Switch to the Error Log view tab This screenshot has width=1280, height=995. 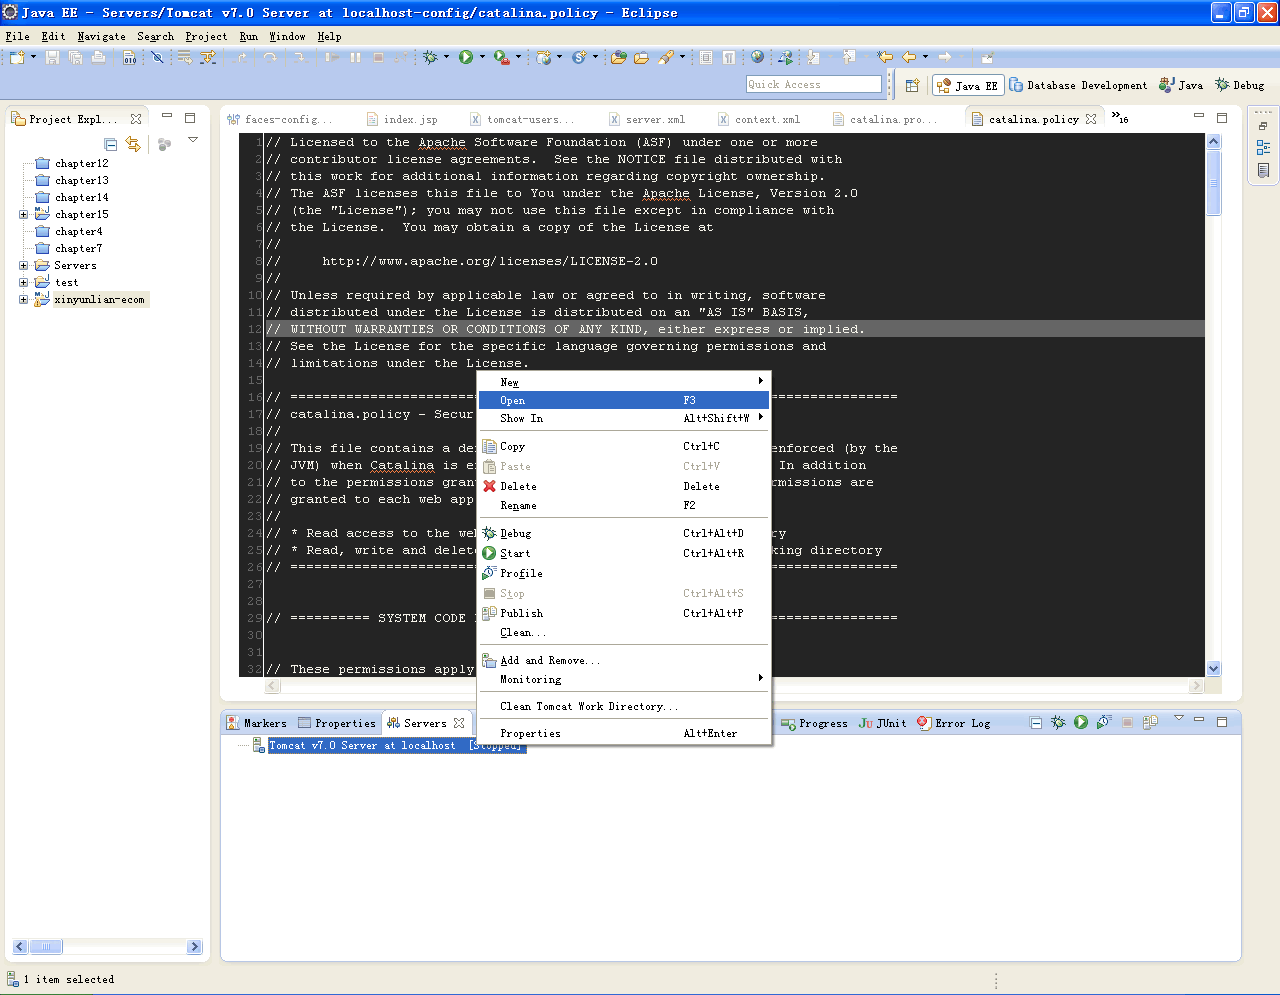click(954, 723)
